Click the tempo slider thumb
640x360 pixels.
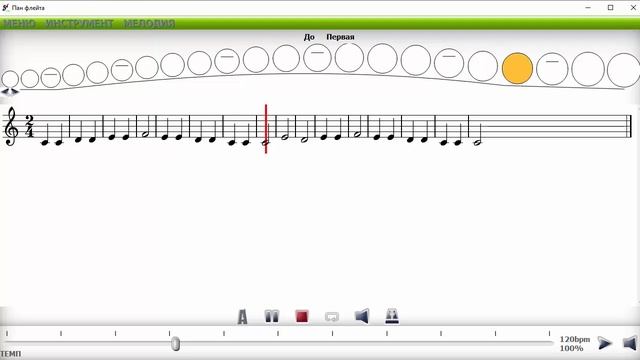tap(176, 344)
